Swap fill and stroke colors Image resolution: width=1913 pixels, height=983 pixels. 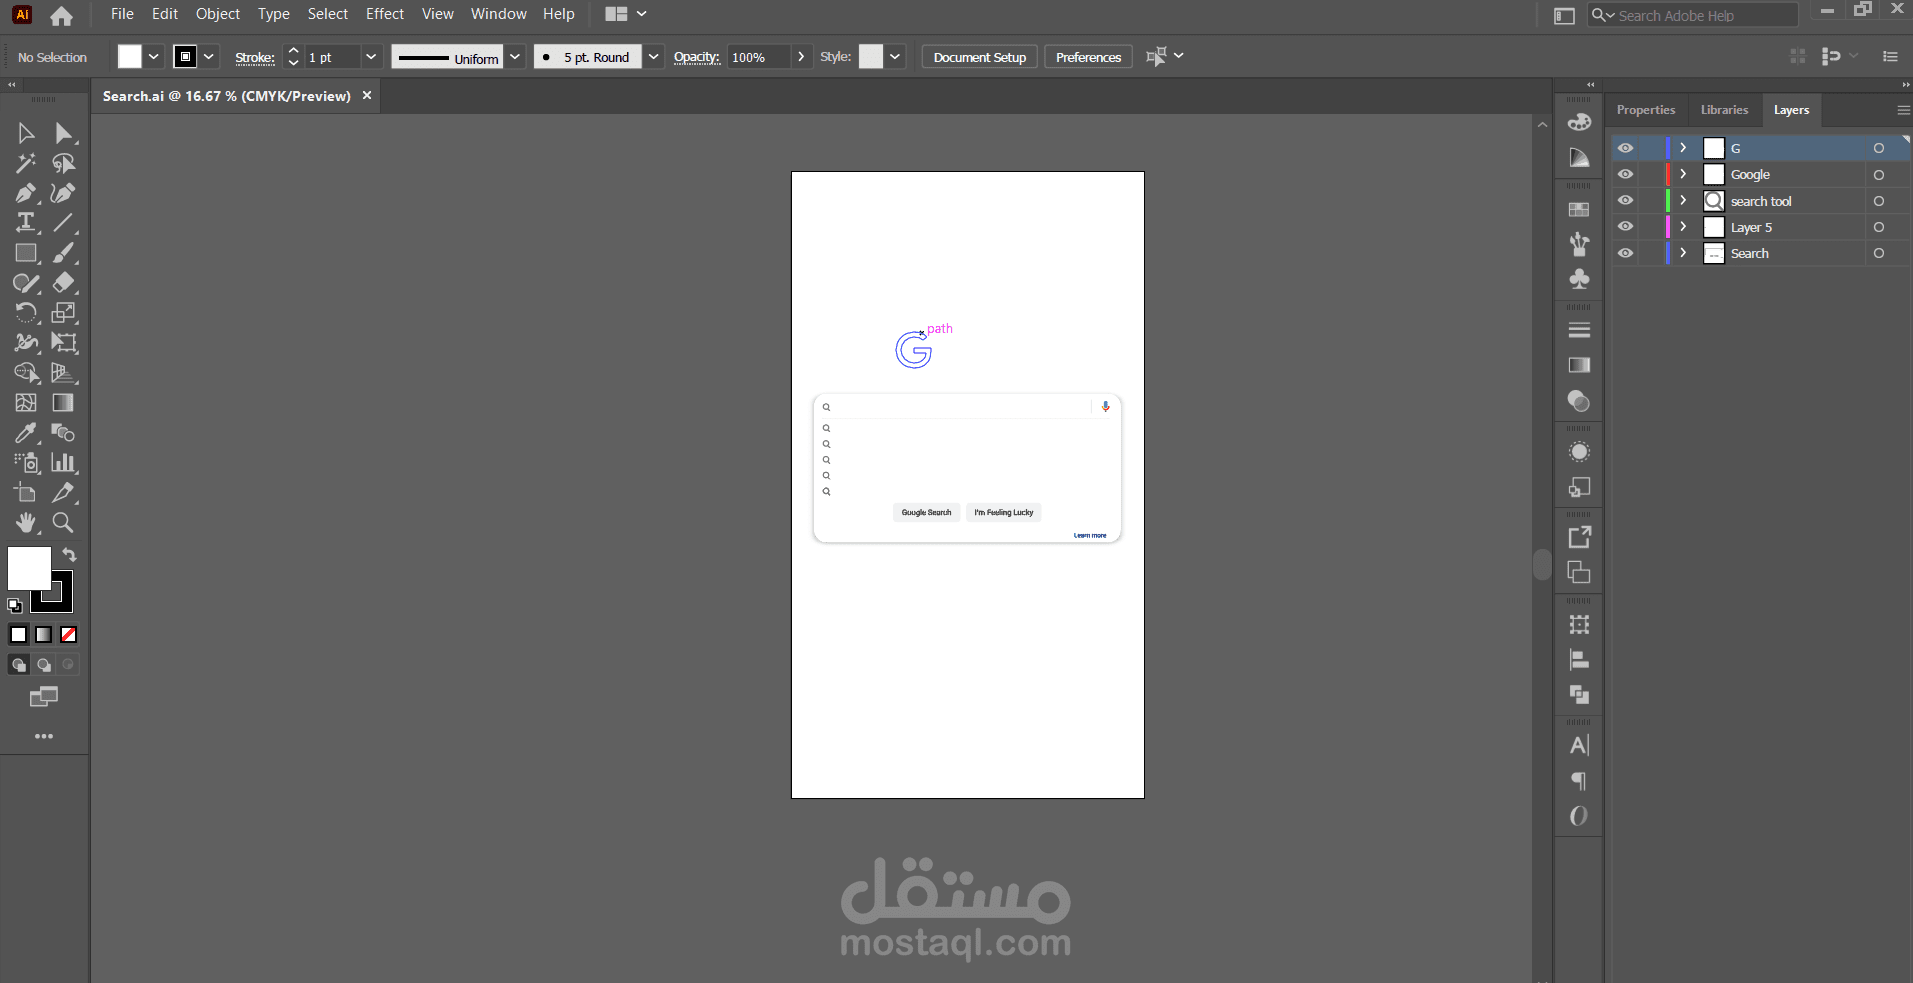[69, 554]
